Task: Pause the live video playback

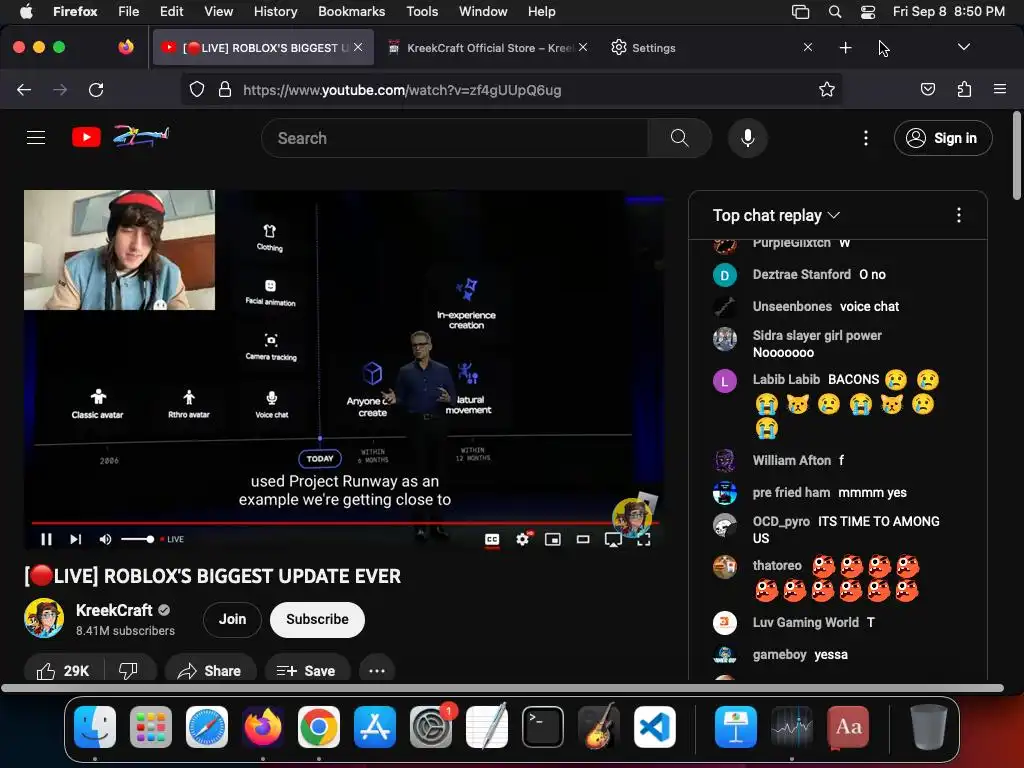Action: coord(46,539)
